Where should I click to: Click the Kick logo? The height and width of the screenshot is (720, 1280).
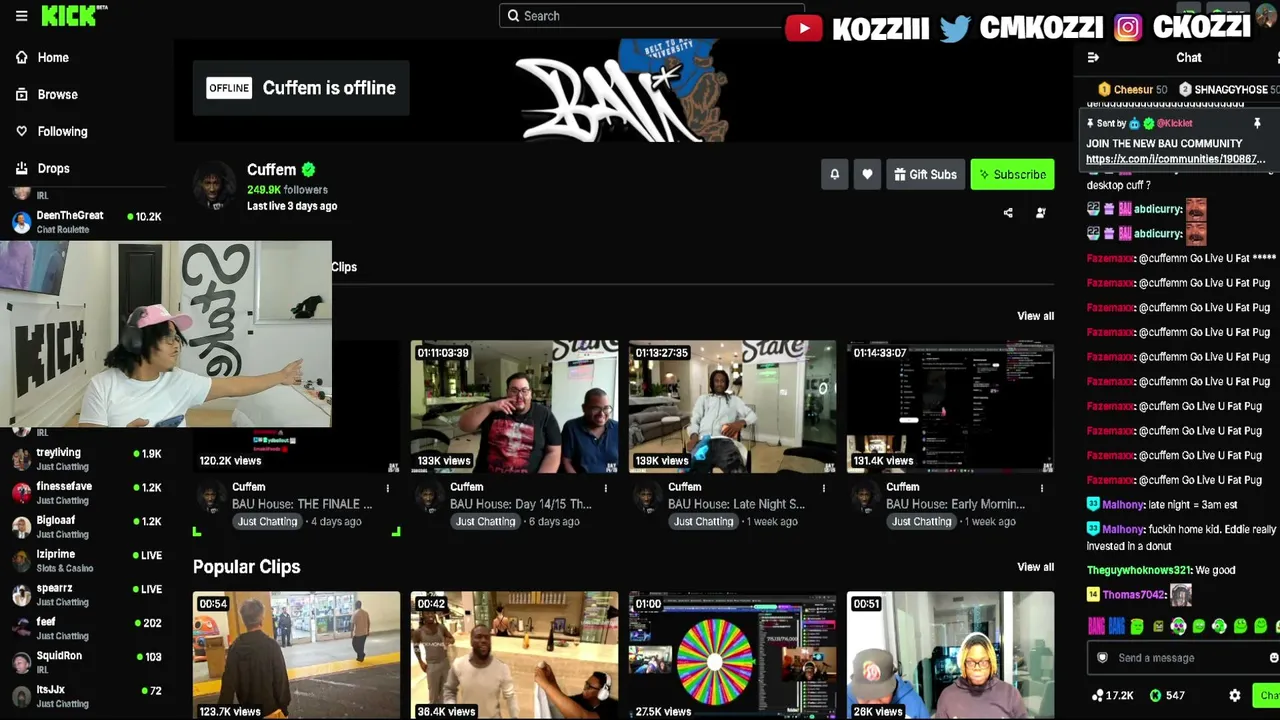pos(73,15)
